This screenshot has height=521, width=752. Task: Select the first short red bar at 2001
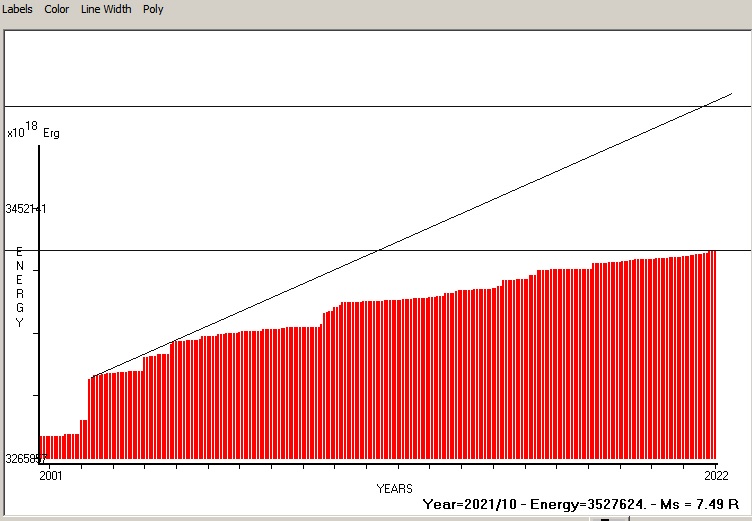click(x=41, y=448)
